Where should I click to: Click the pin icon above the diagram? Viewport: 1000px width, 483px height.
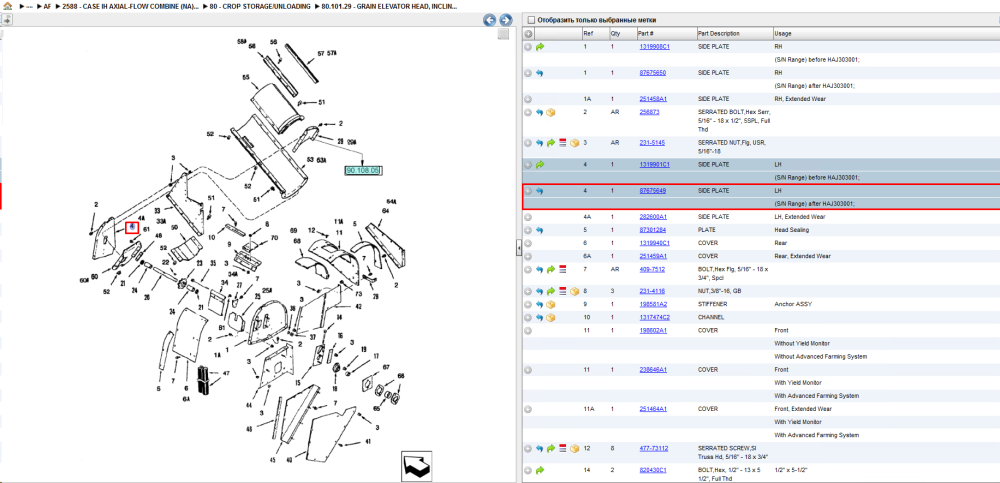(x=6, y=20)
